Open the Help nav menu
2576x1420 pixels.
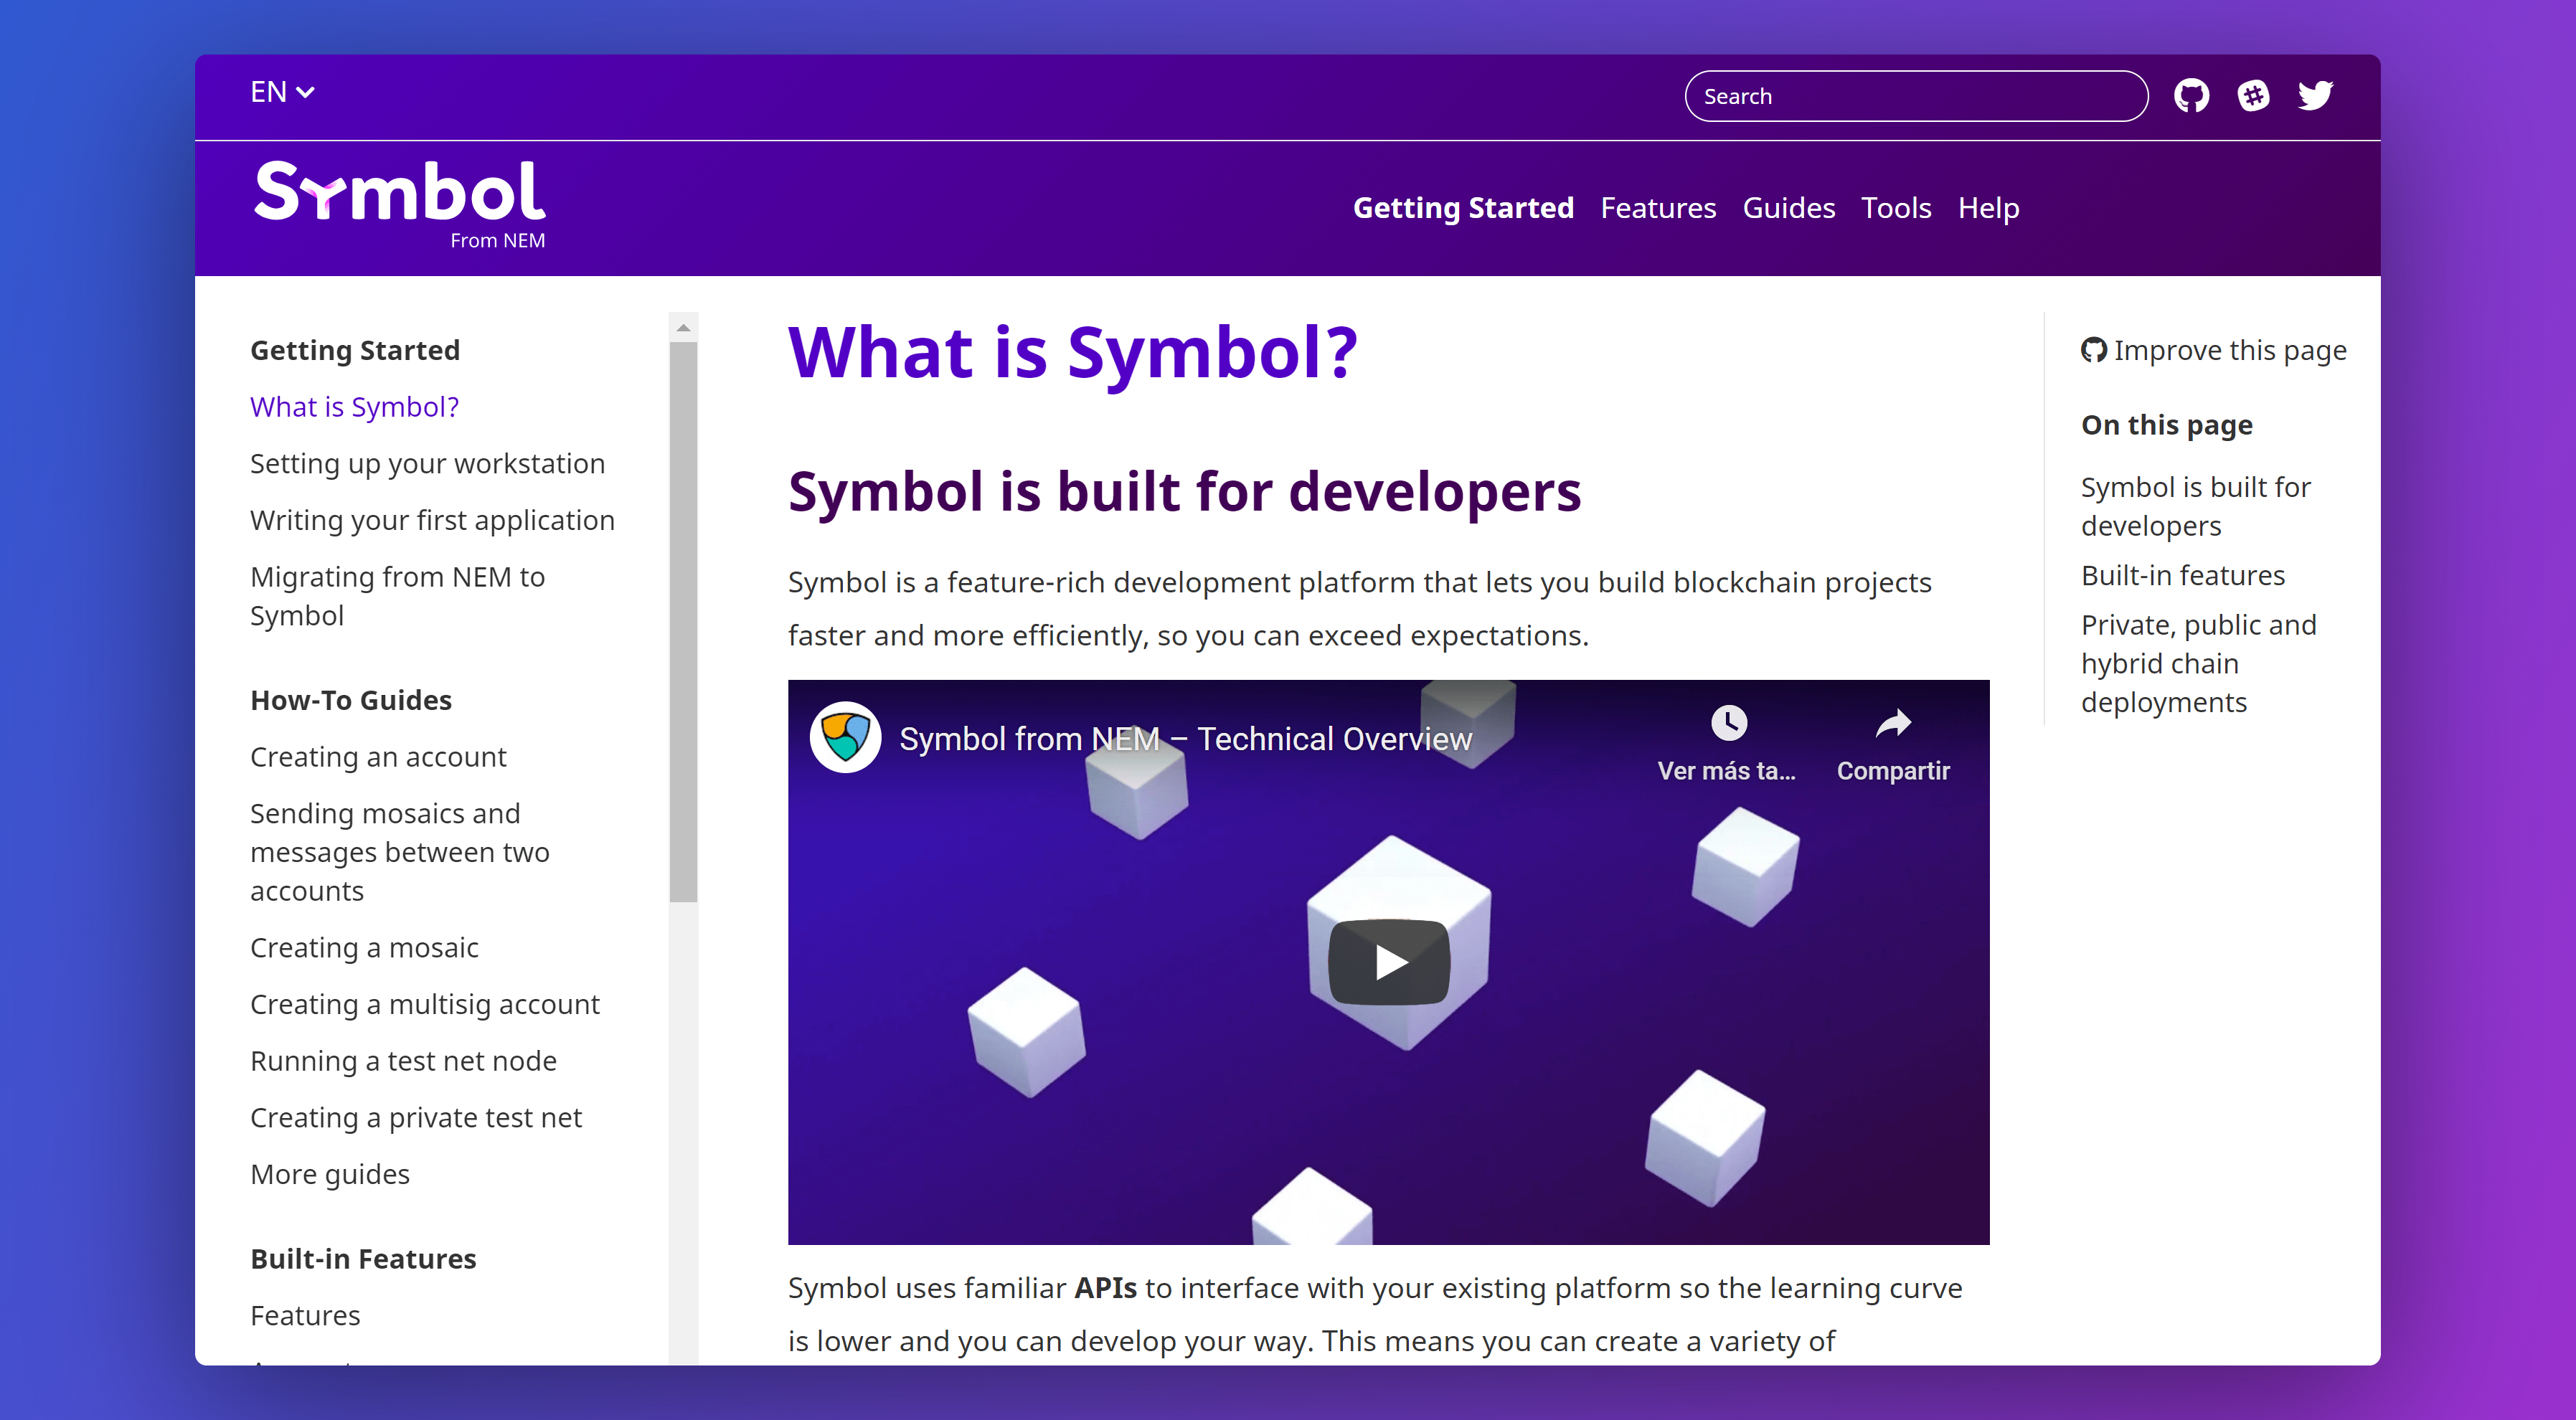pyautogui.click(x=1988, y=209)
